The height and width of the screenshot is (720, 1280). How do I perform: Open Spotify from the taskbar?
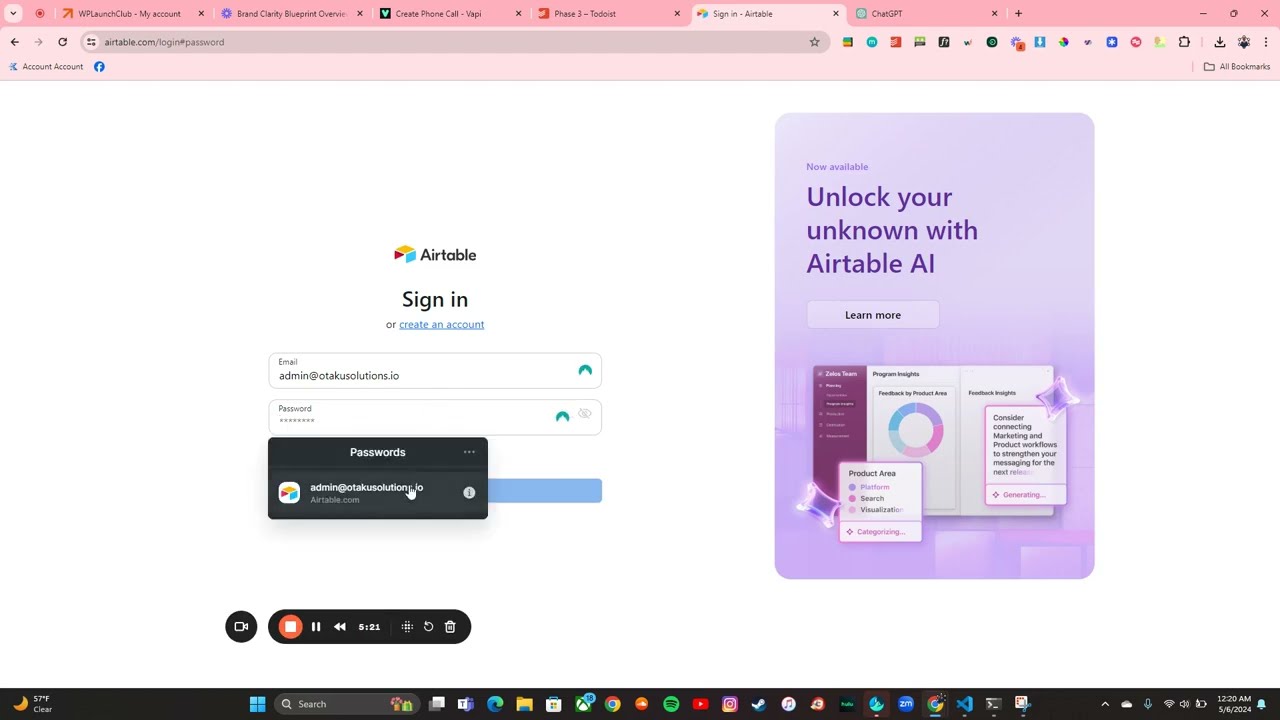tap(671, 704)
